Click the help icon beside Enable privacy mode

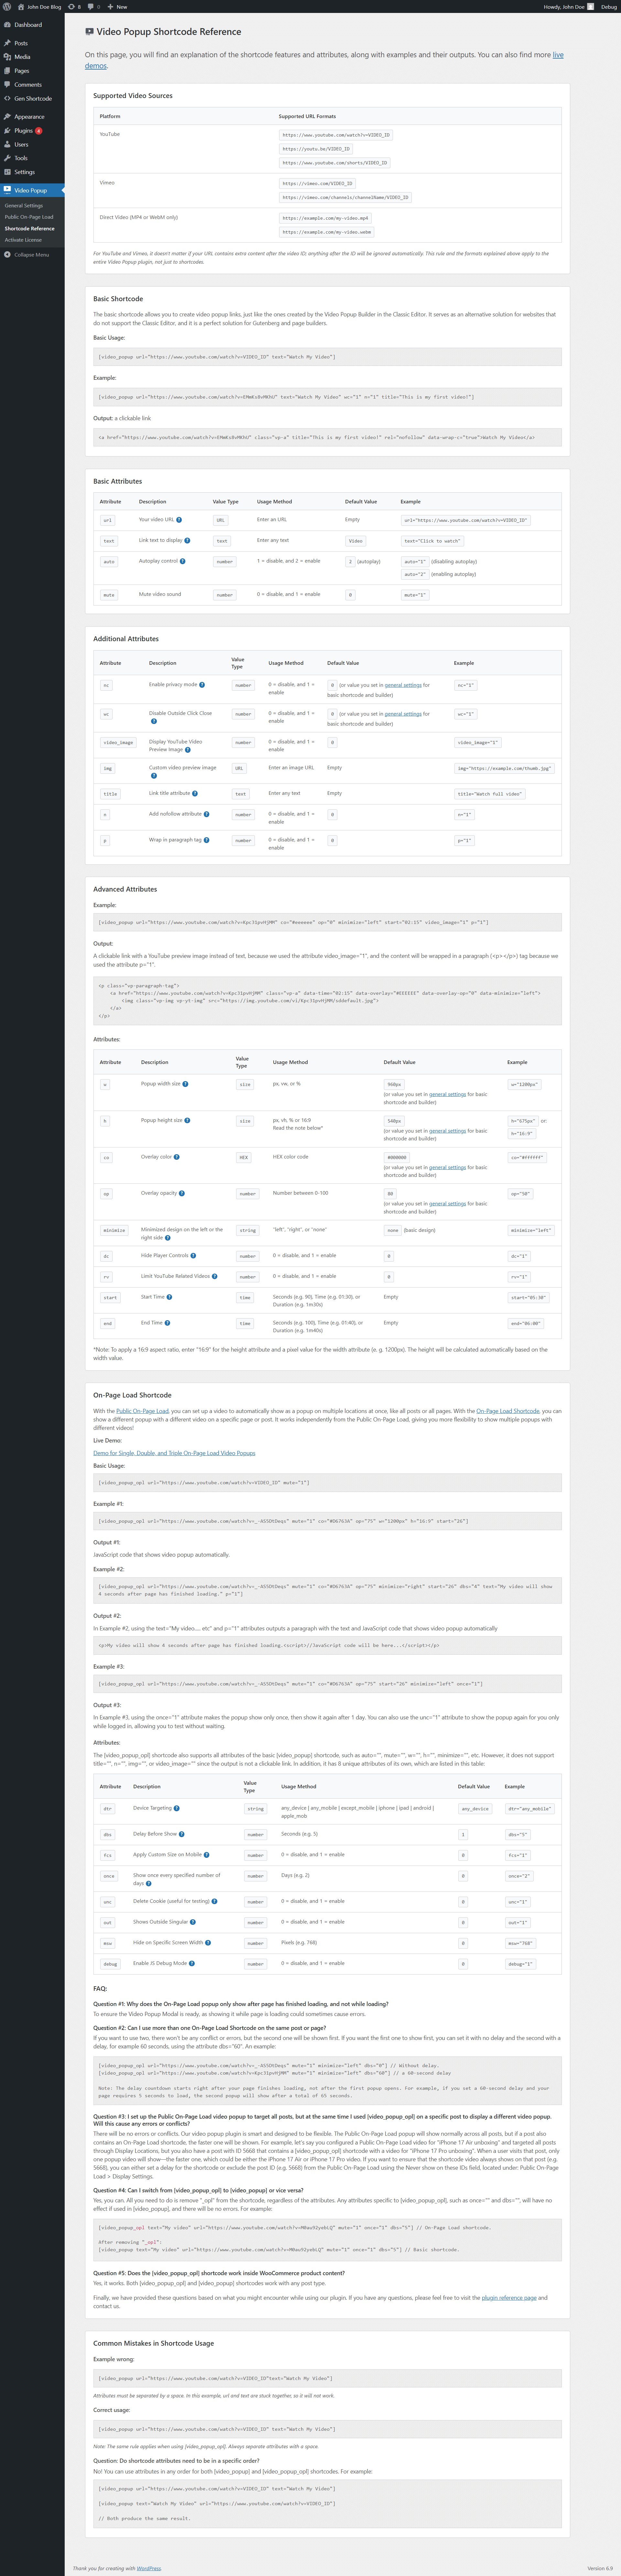click(202, 685)
